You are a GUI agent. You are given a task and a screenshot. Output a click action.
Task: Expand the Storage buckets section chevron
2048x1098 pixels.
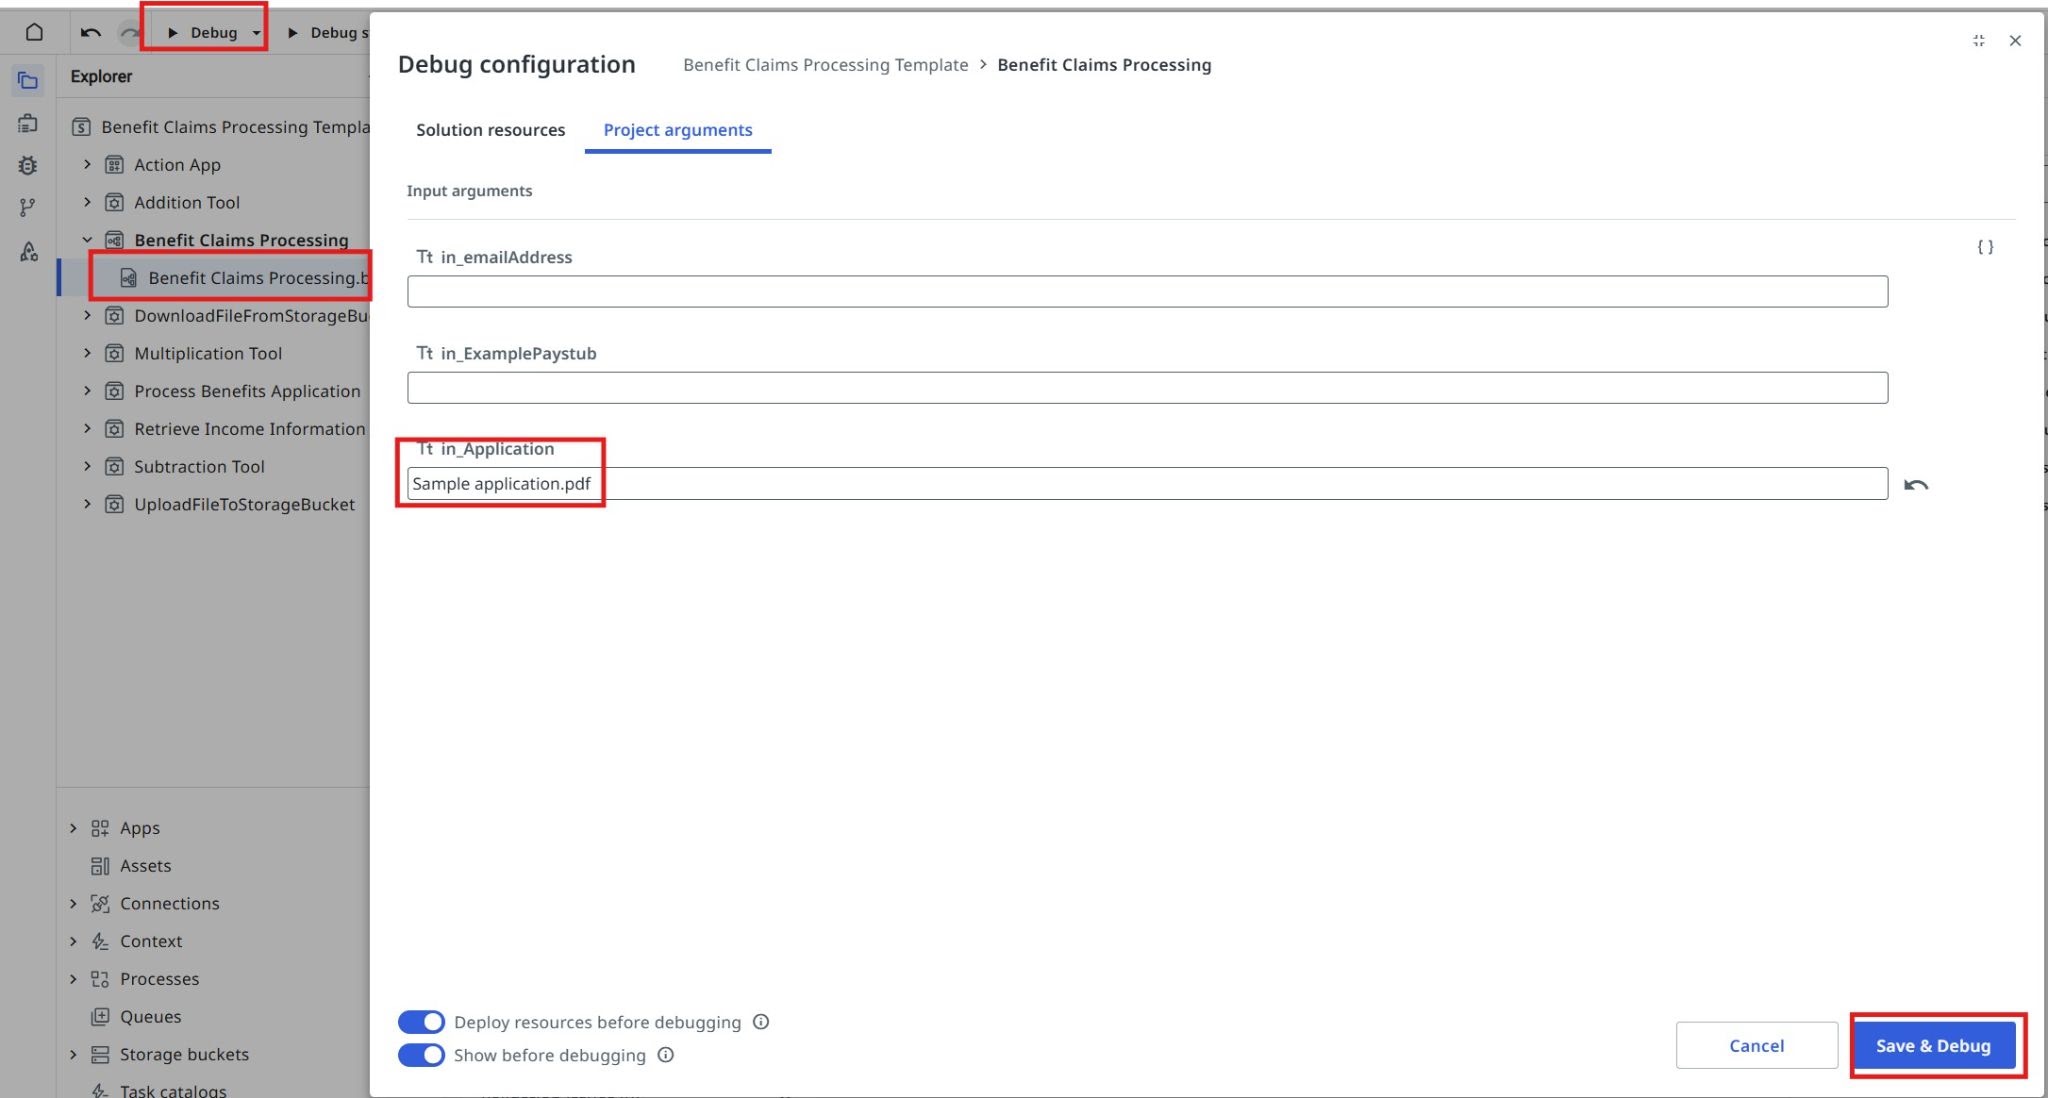pos(73,1054)
